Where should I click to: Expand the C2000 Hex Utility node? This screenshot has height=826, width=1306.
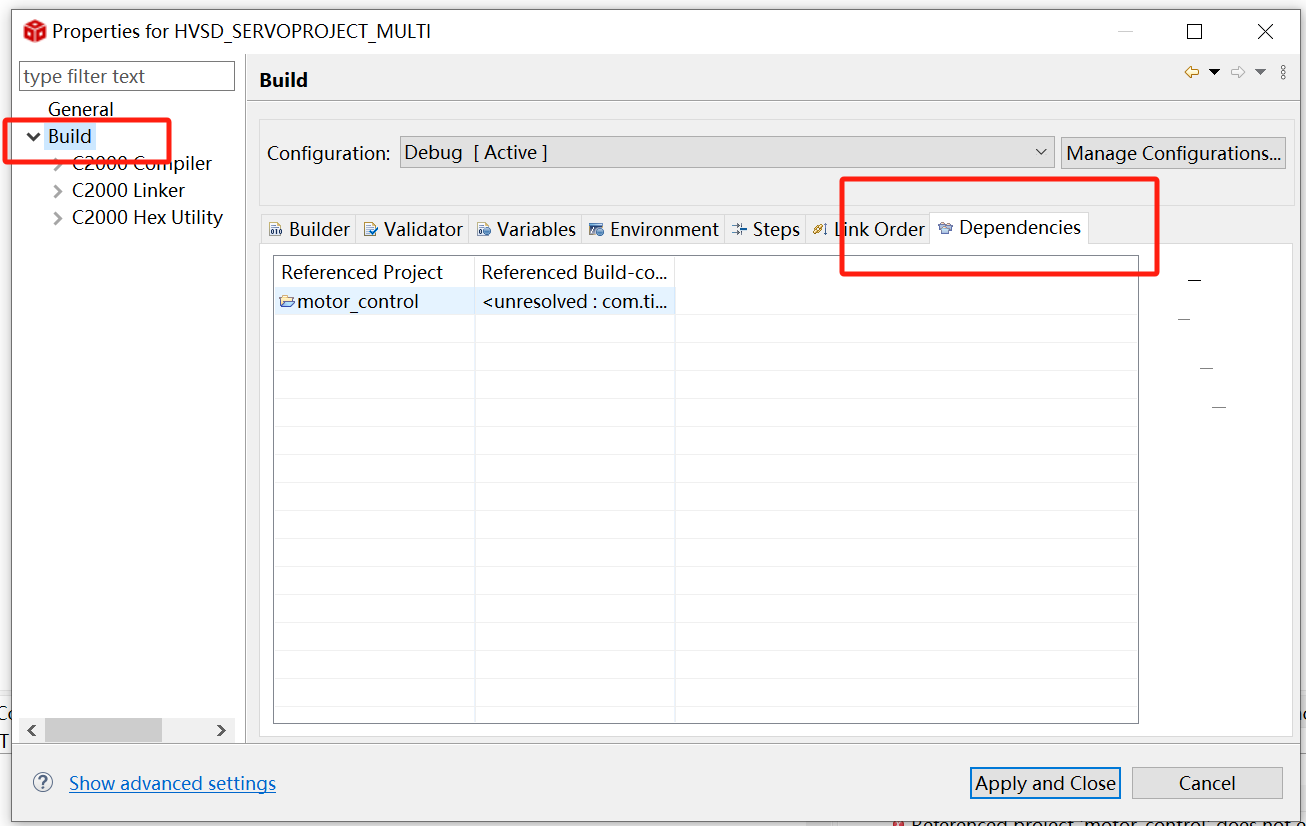point(57,218)
